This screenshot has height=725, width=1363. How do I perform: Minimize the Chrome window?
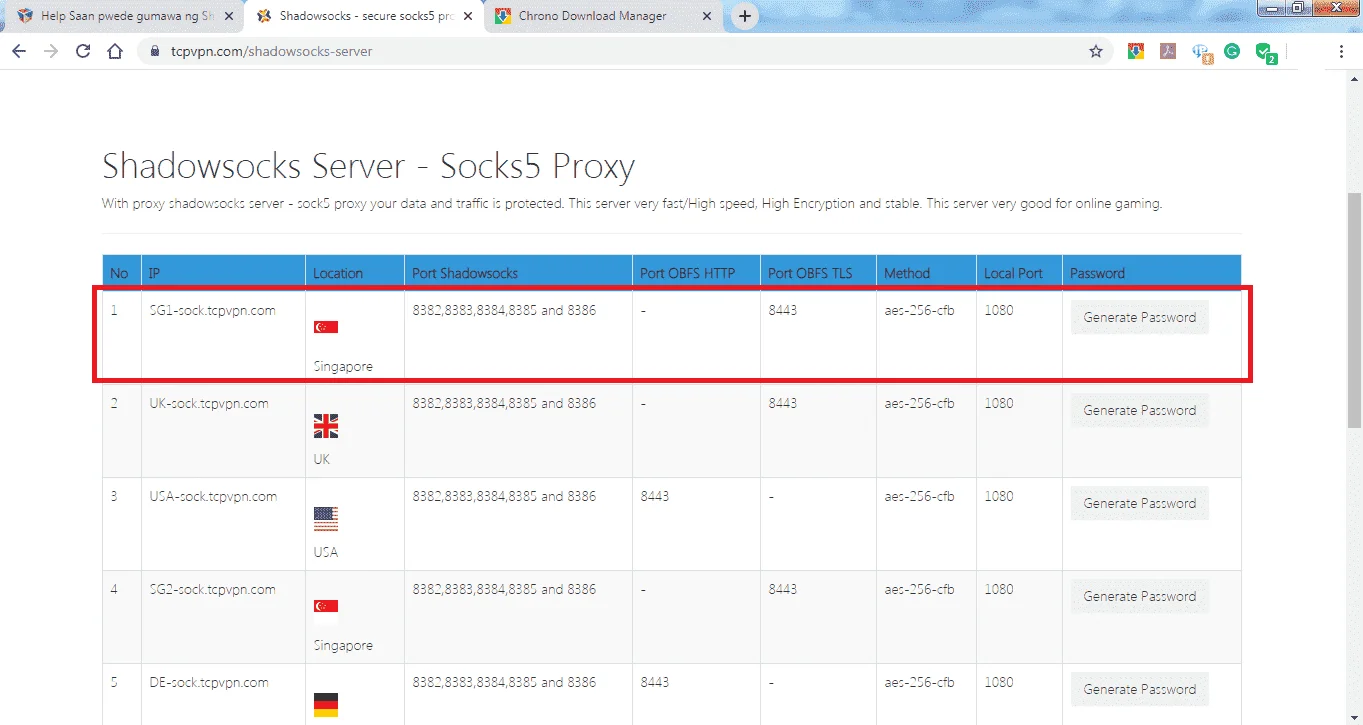tap(1272, 8)
